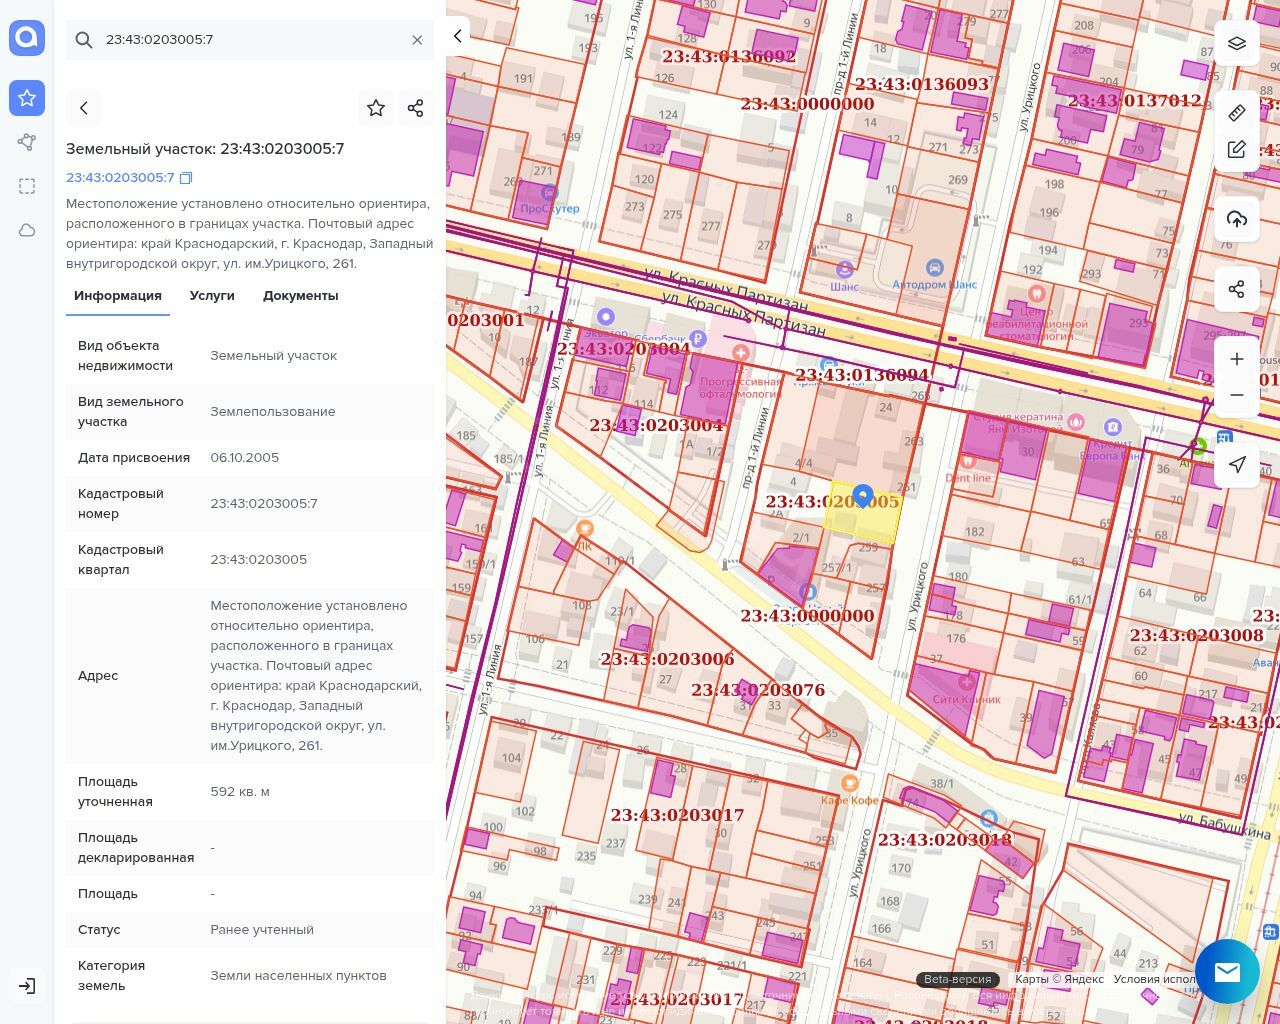
Task: Select the dashed rectangle area tool
Action: click(27, 186)
